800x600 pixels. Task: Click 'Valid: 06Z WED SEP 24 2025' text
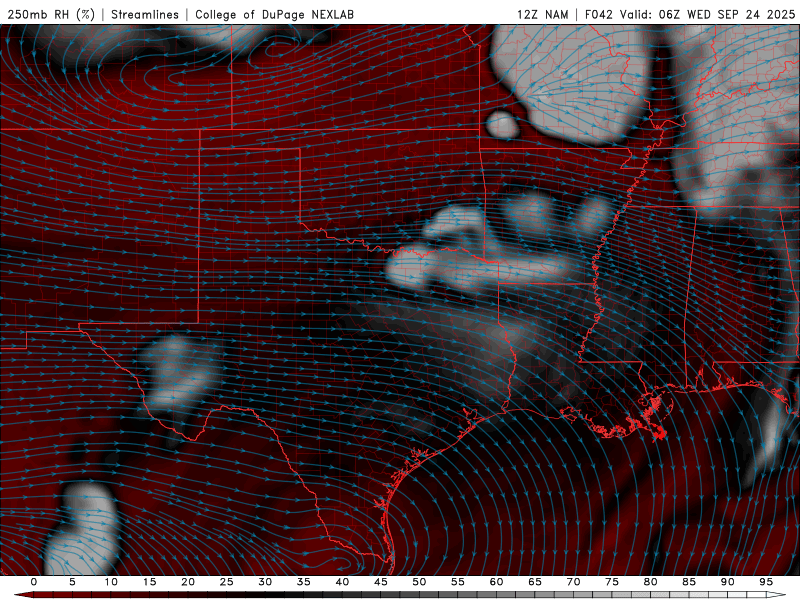click(x=708, y=14)
